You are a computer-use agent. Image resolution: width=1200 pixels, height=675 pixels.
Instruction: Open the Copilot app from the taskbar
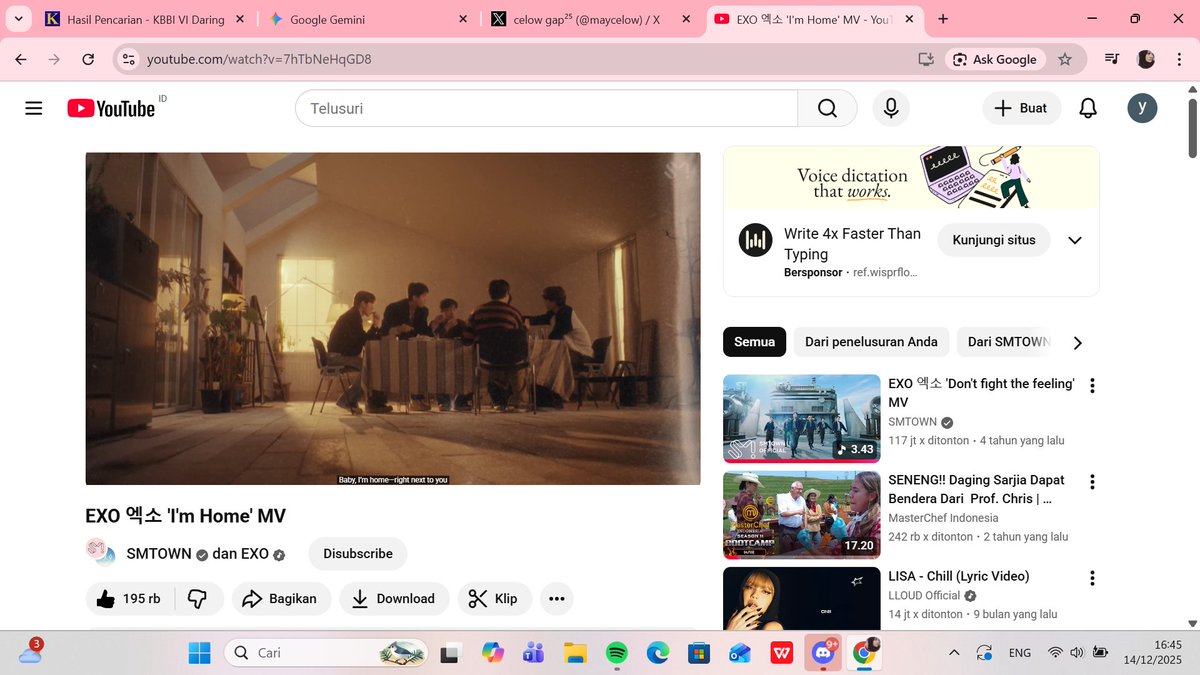[x=493, y=653]
